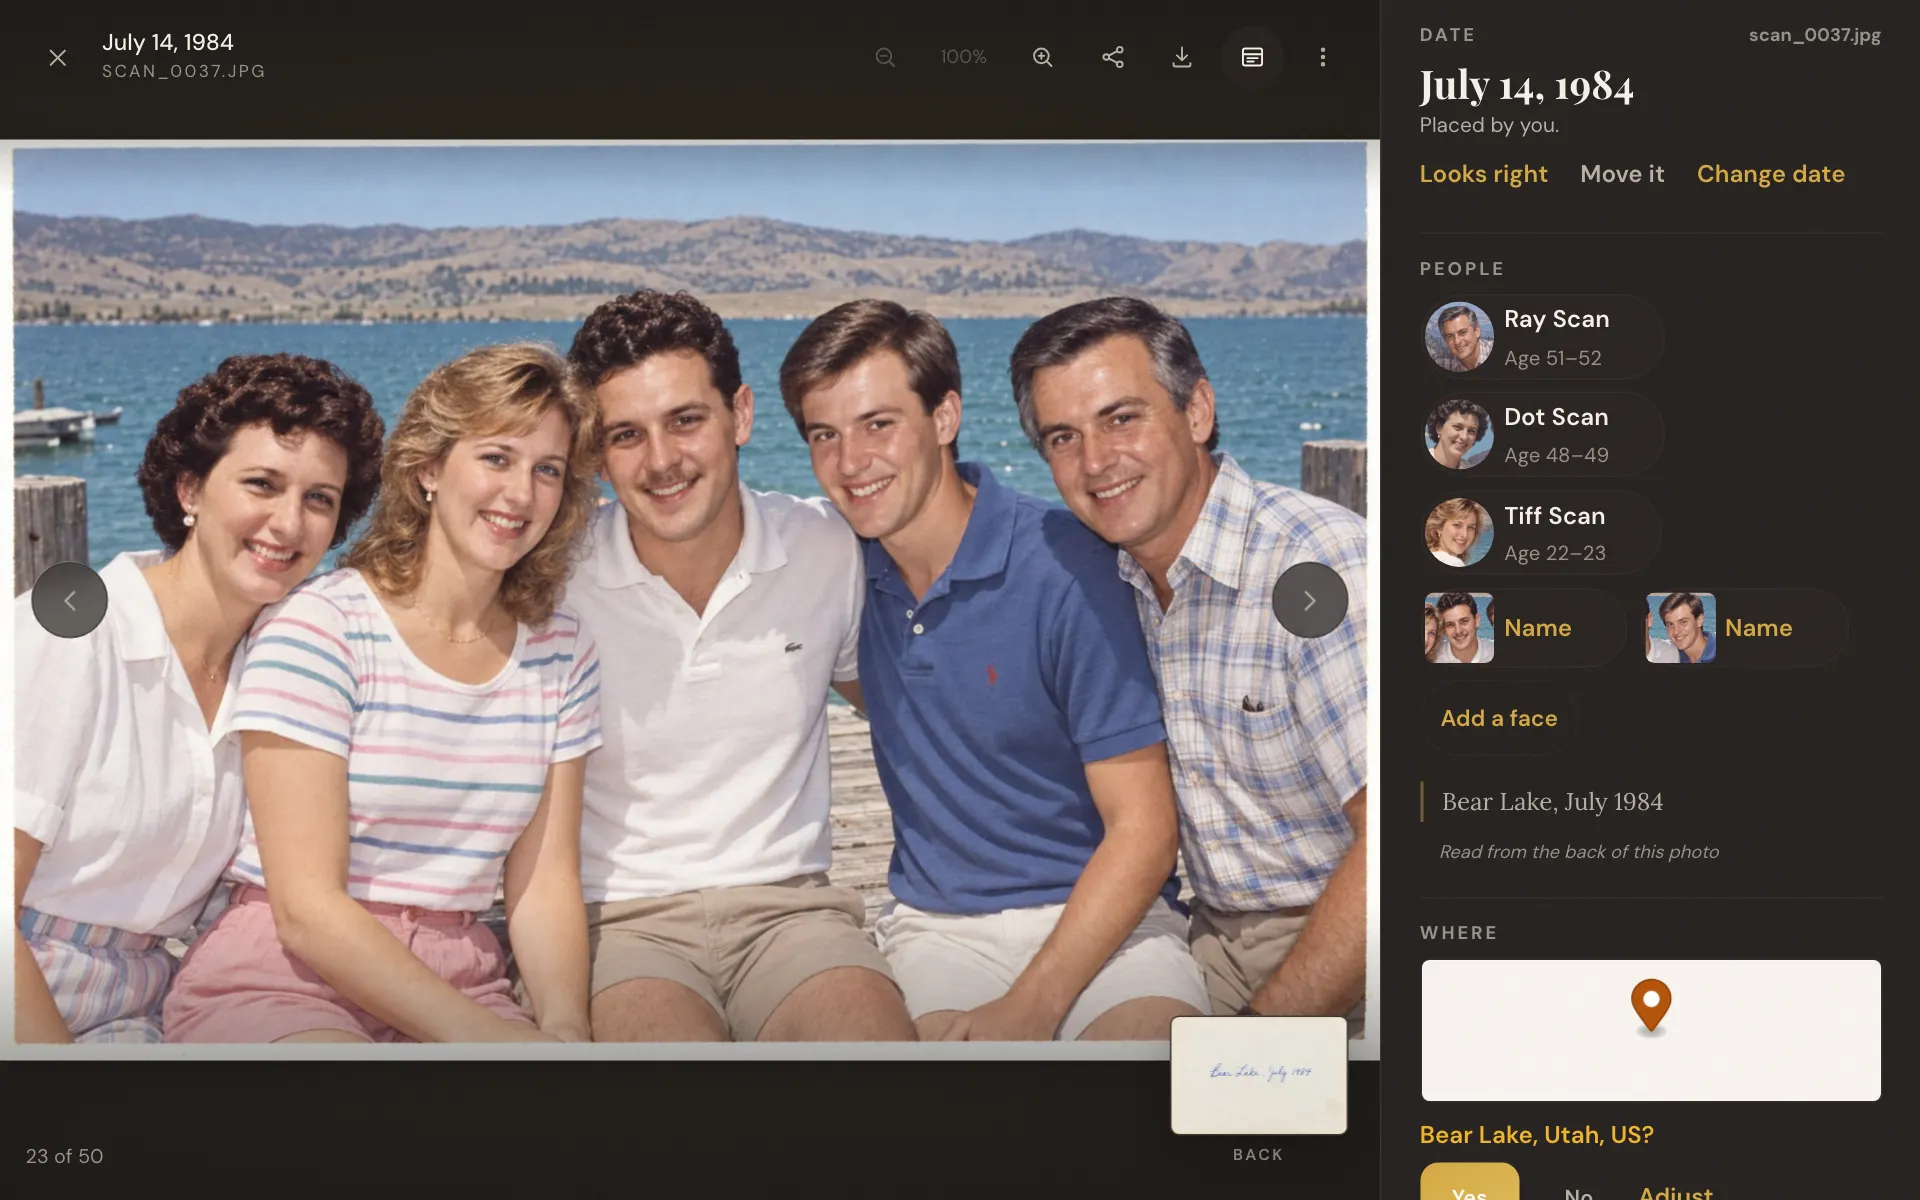Click the 23 of 50 photo counter

pyautogui.click(x=64, y=1156)
